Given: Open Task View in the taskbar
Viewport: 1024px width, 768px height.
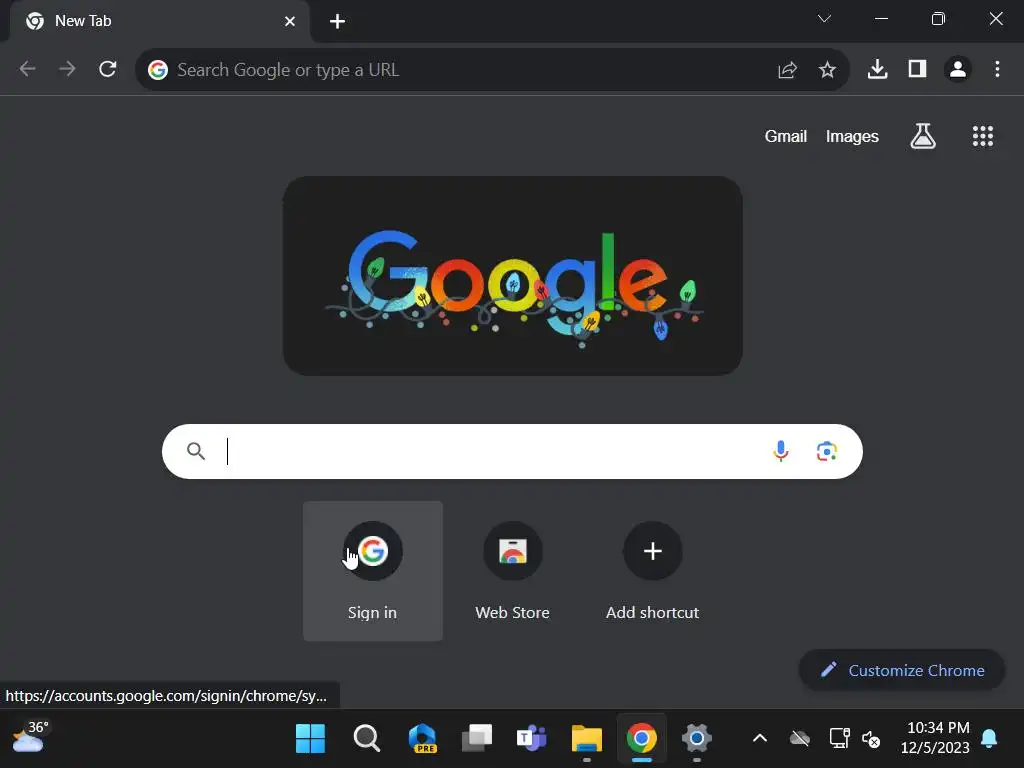Looking at the screenshot, I should pos(477,739).
